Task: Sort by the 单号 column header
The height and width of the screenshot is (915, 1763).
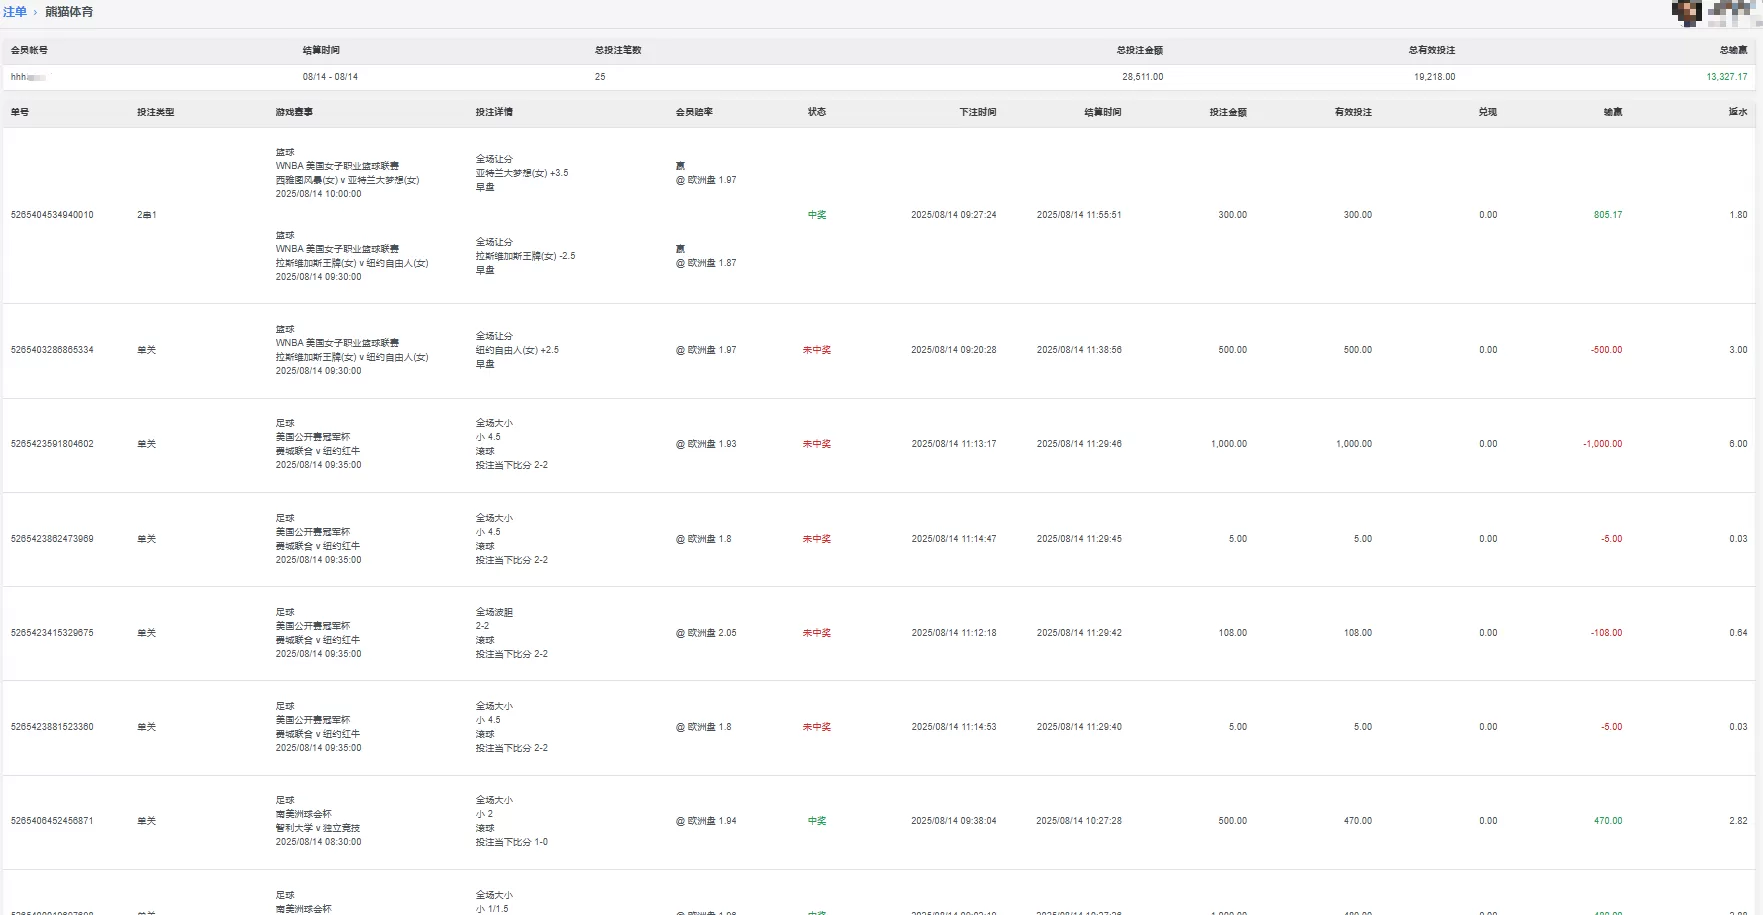Action: click(x=20, y=112)
